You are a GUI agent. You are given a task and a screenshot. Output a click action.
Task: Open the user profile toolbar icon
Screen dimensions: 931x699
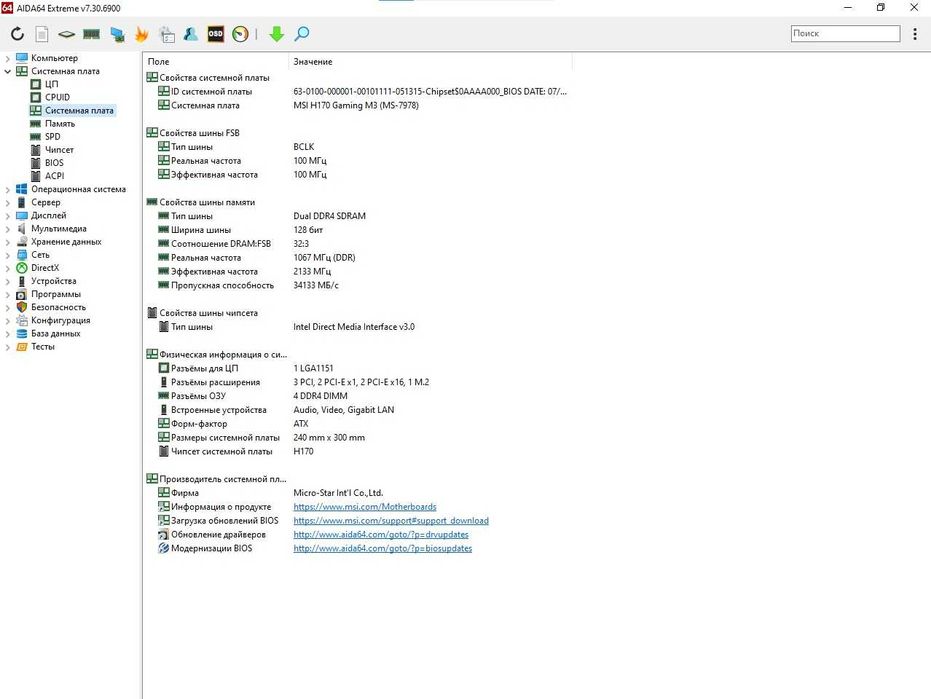click(x=191, y=34)
